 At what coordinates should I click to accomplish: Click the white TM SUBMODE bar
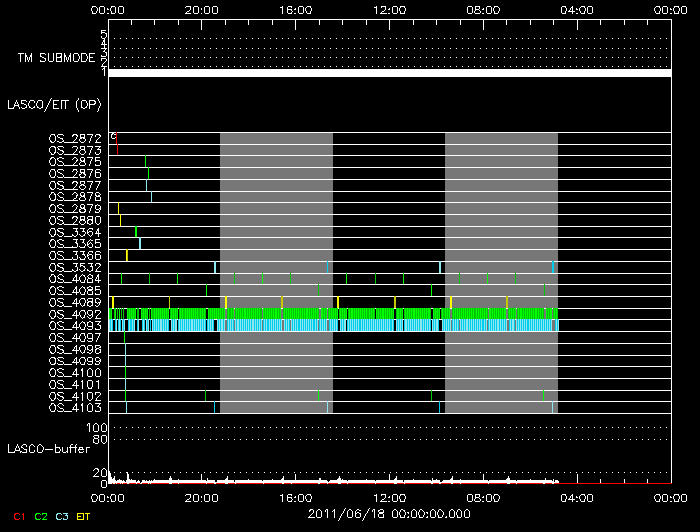pos(389,73)
